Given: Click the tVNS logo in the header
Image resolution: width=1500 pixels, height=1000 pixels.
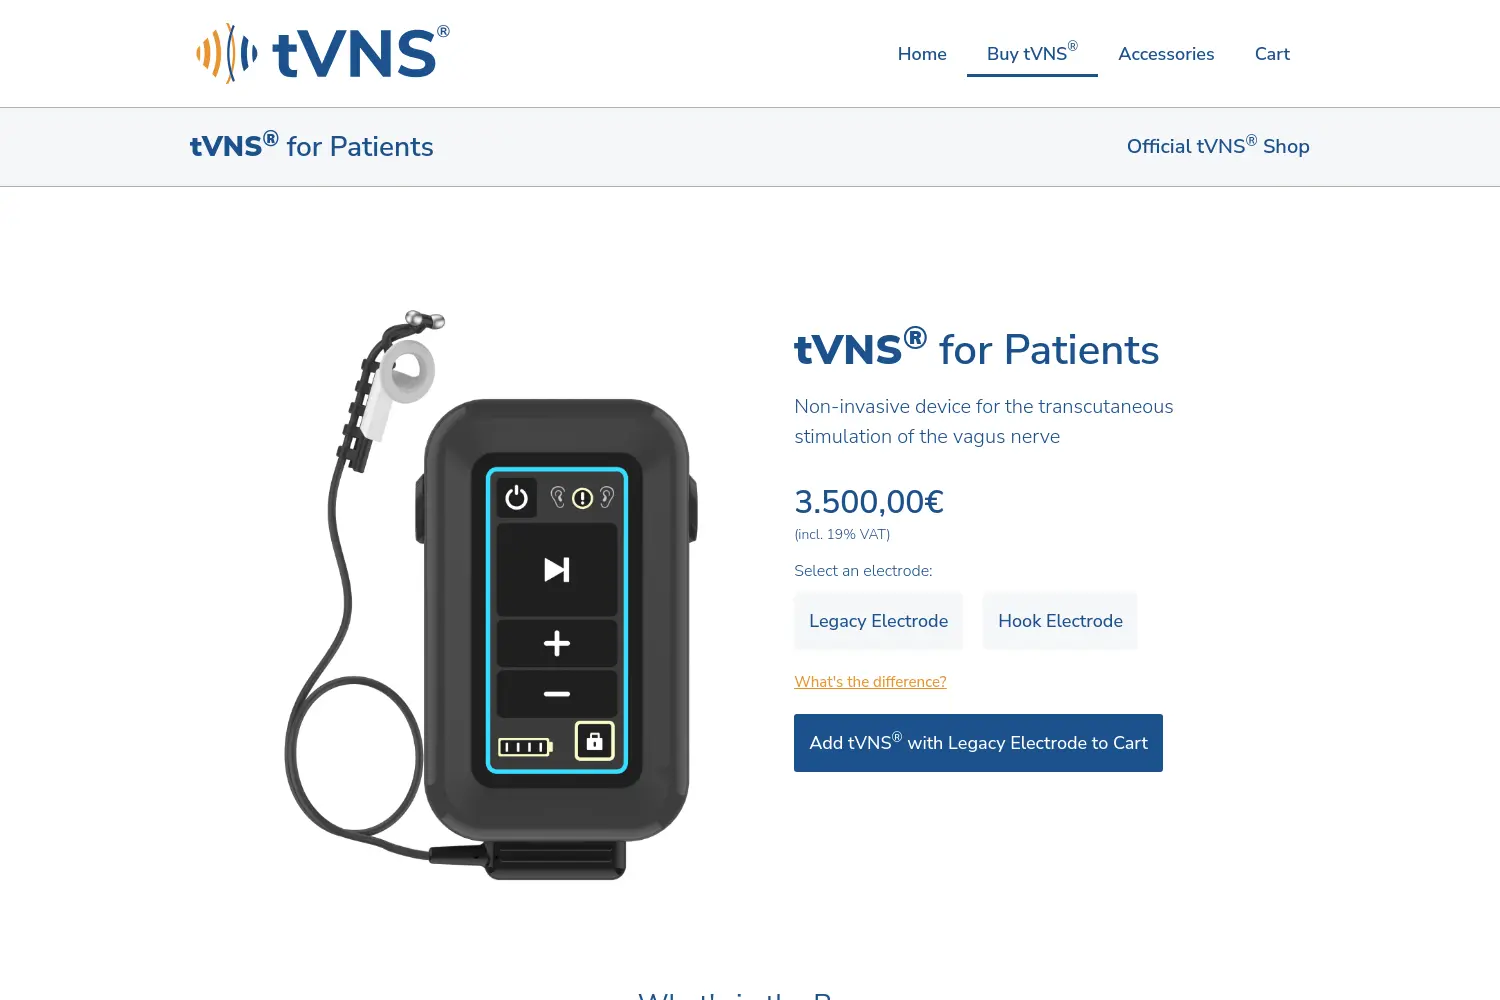Looking at the screenshot, I should pos(322,53).
